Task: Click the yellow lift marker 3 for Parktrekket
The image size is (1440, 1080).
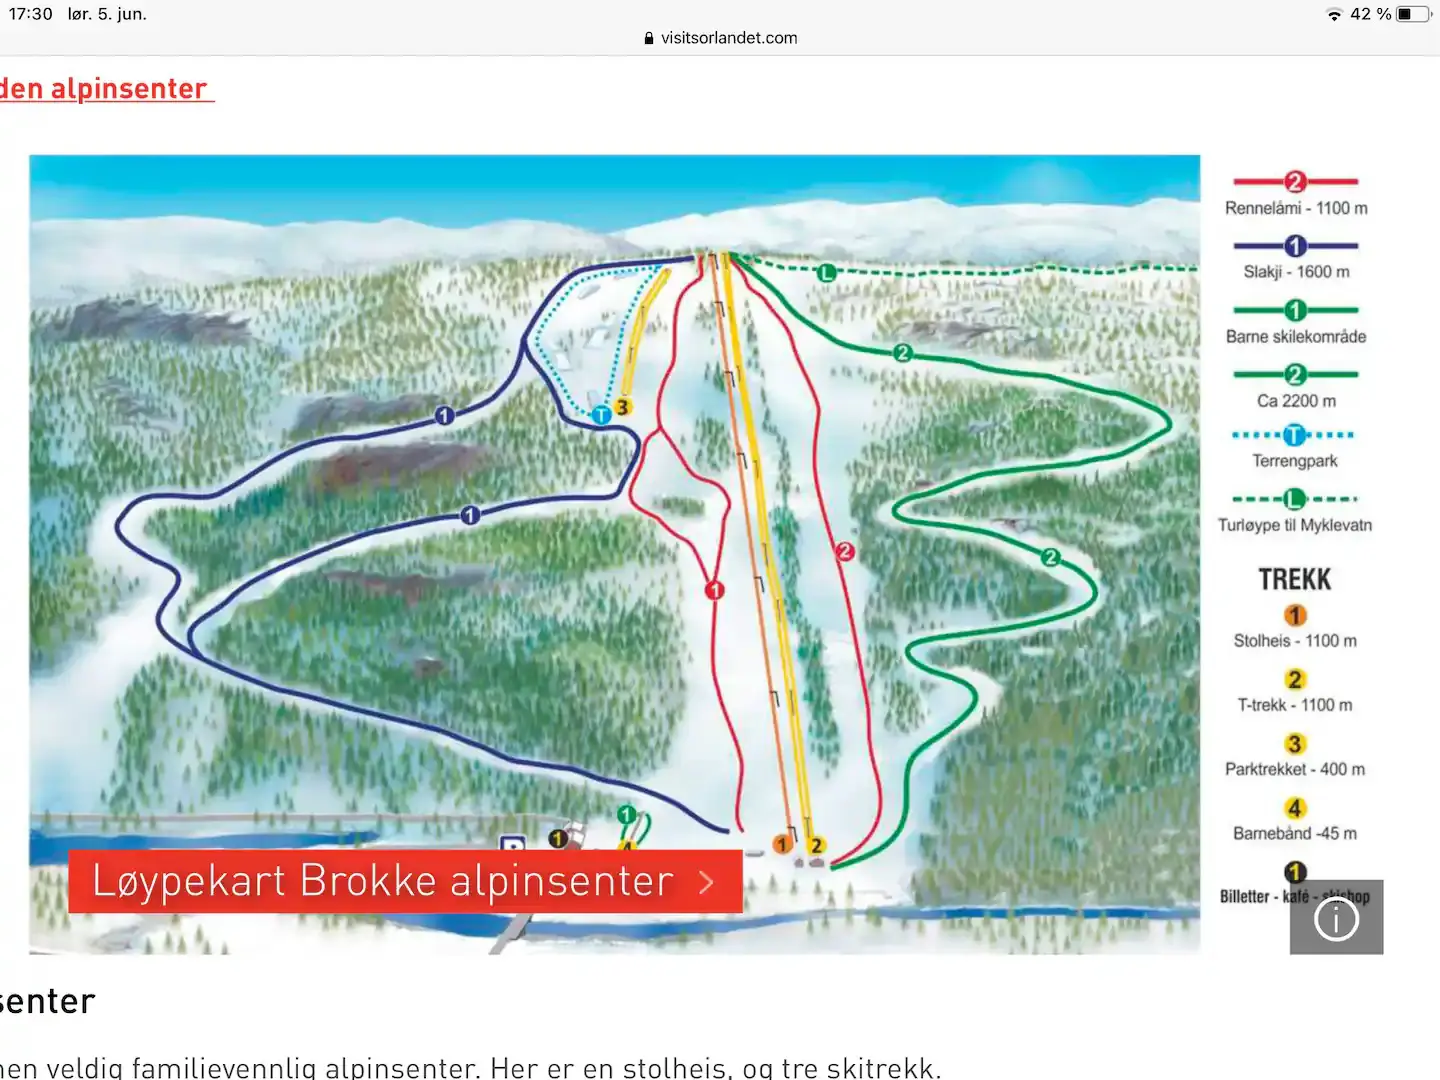Action: (x=1295, y=744)
